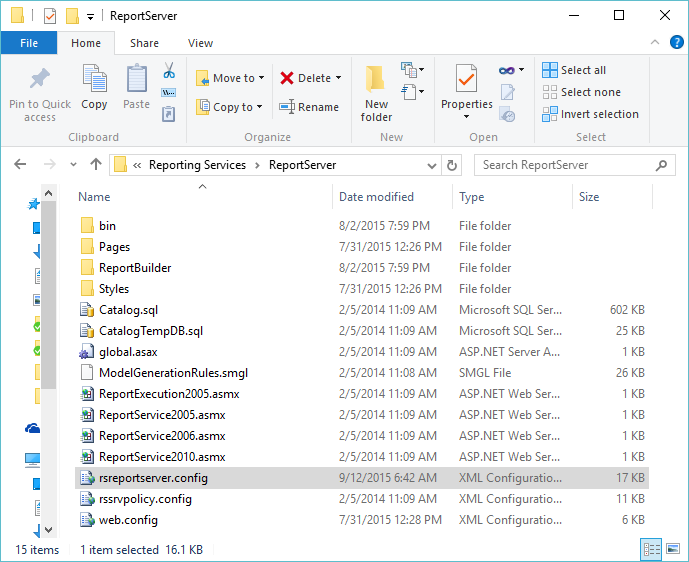Open the Open-with dropdown arrow
The width and height of the screenshot is (689, 562).
tap(522, 69)
